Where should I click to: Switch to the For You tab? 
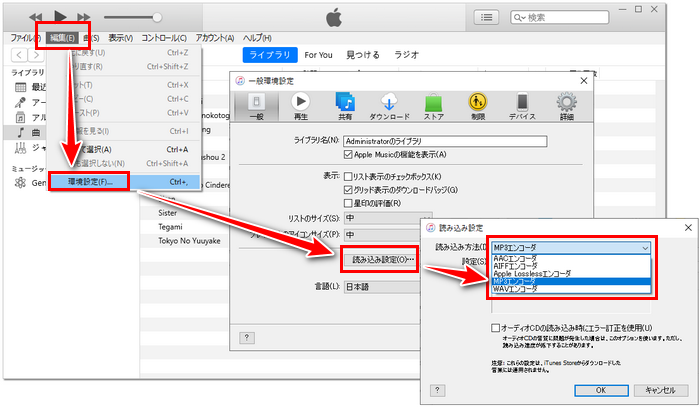click(x=318, y=55)
